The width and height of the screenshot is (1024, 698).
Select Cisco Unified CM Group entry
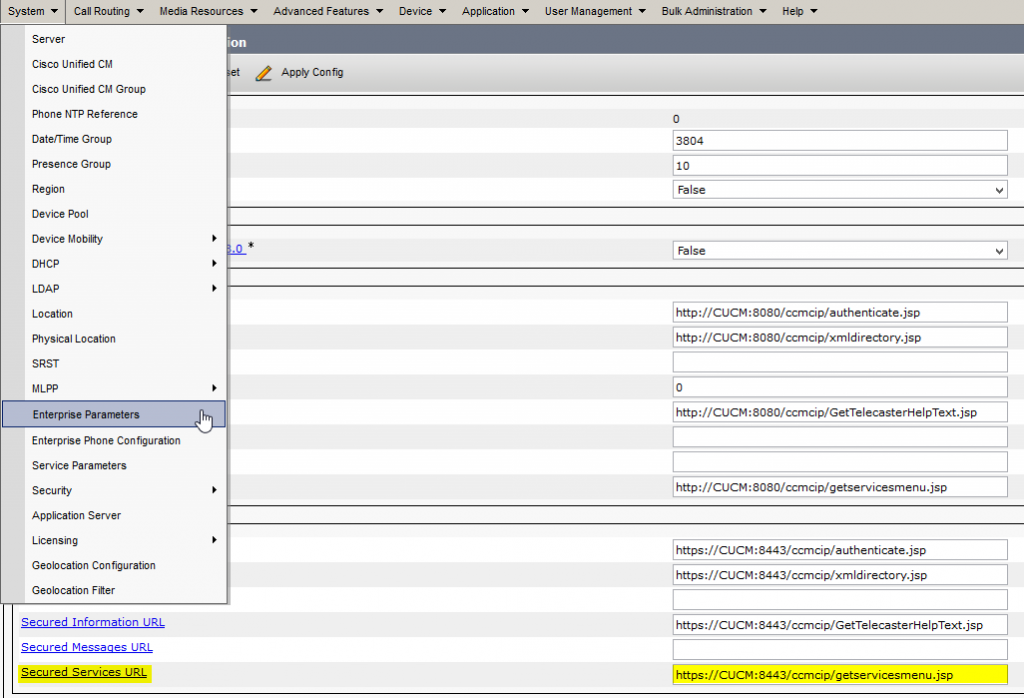[89, 89]
